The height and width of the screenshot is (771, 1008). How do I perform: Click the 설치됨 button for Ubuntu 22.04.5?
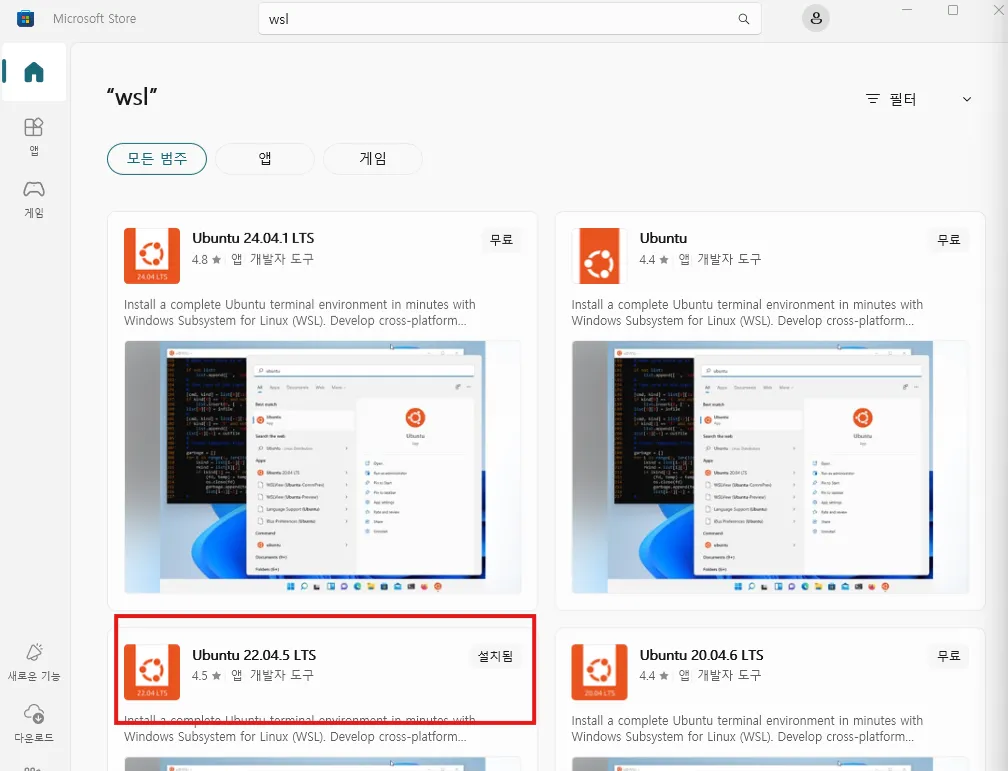(496, 656)
